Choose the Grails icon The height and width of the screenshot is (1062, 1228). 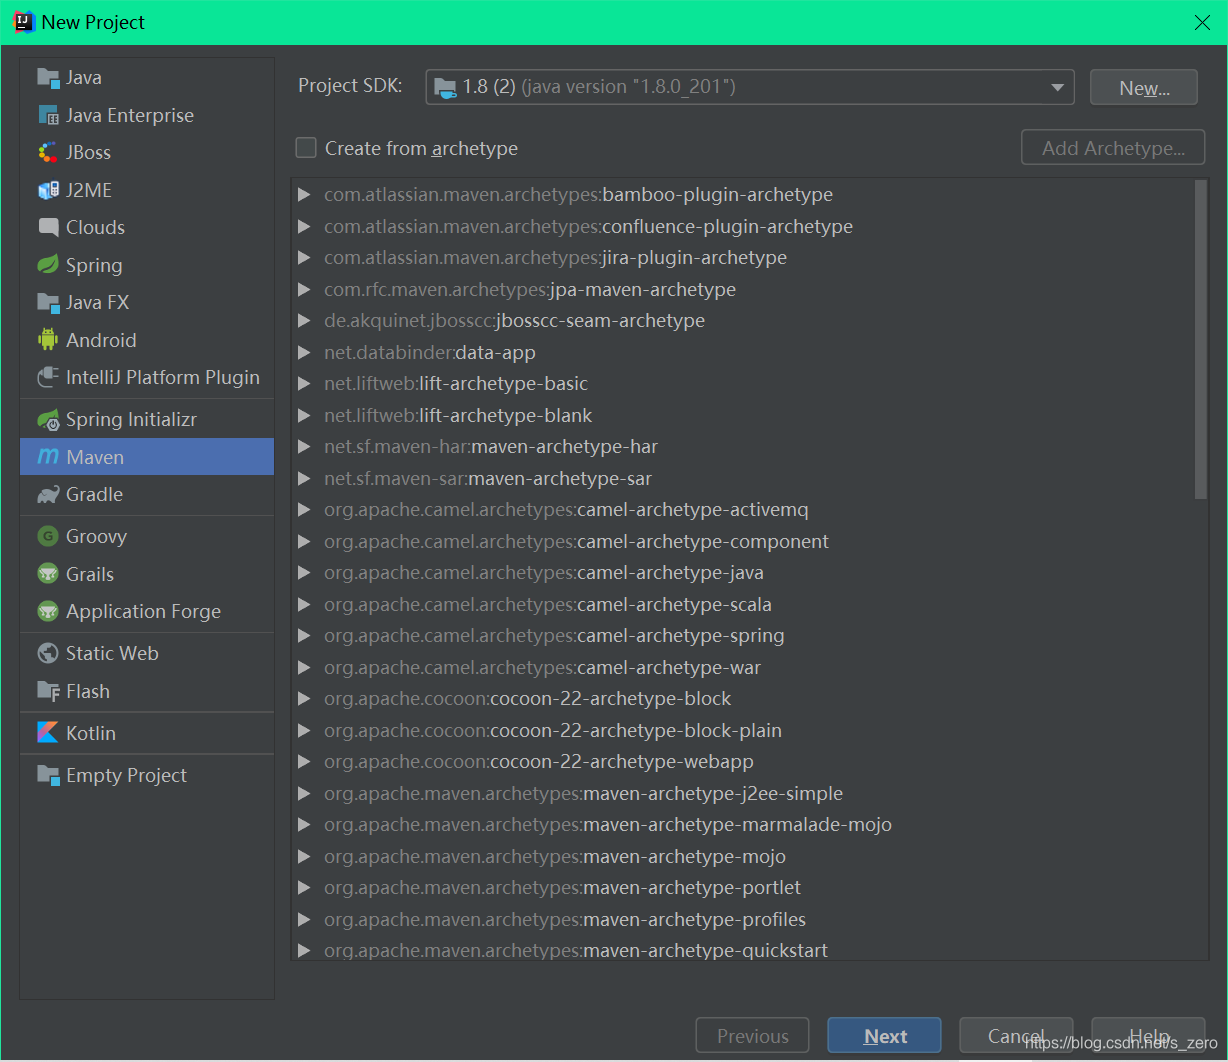pos(48,574)
